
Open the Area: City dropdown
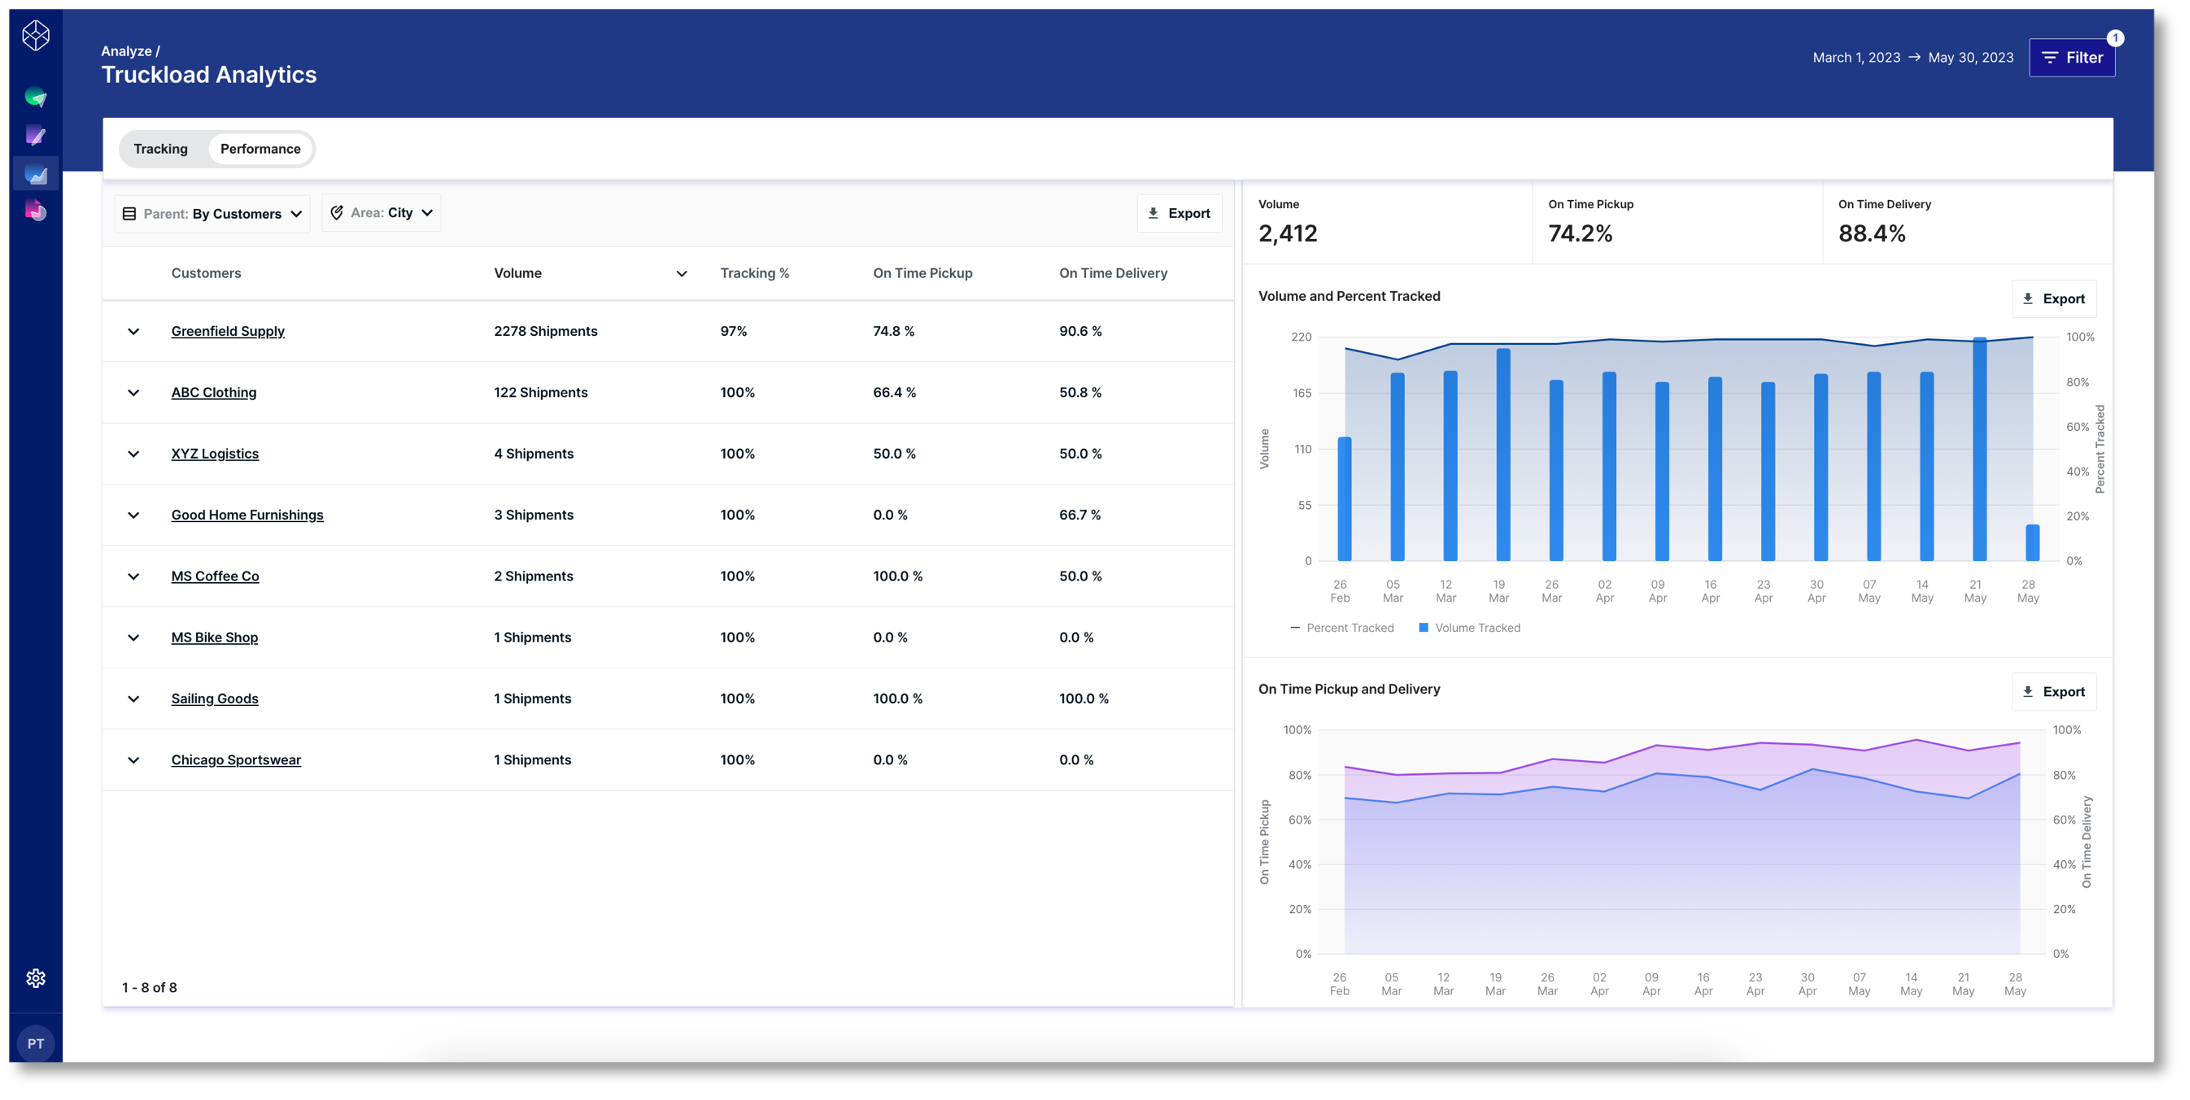click(x=382, y=213)
